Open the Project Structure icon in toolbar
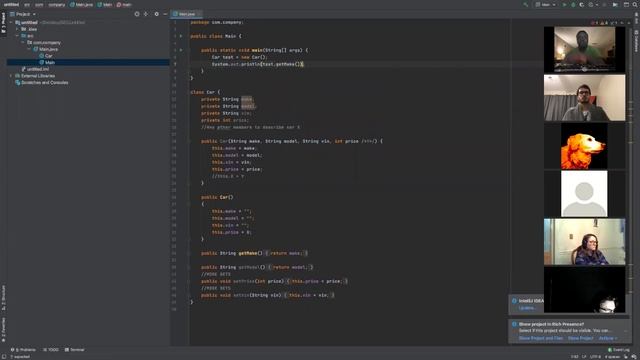Viewport: 640px width, 360px height. click(626, 4)
